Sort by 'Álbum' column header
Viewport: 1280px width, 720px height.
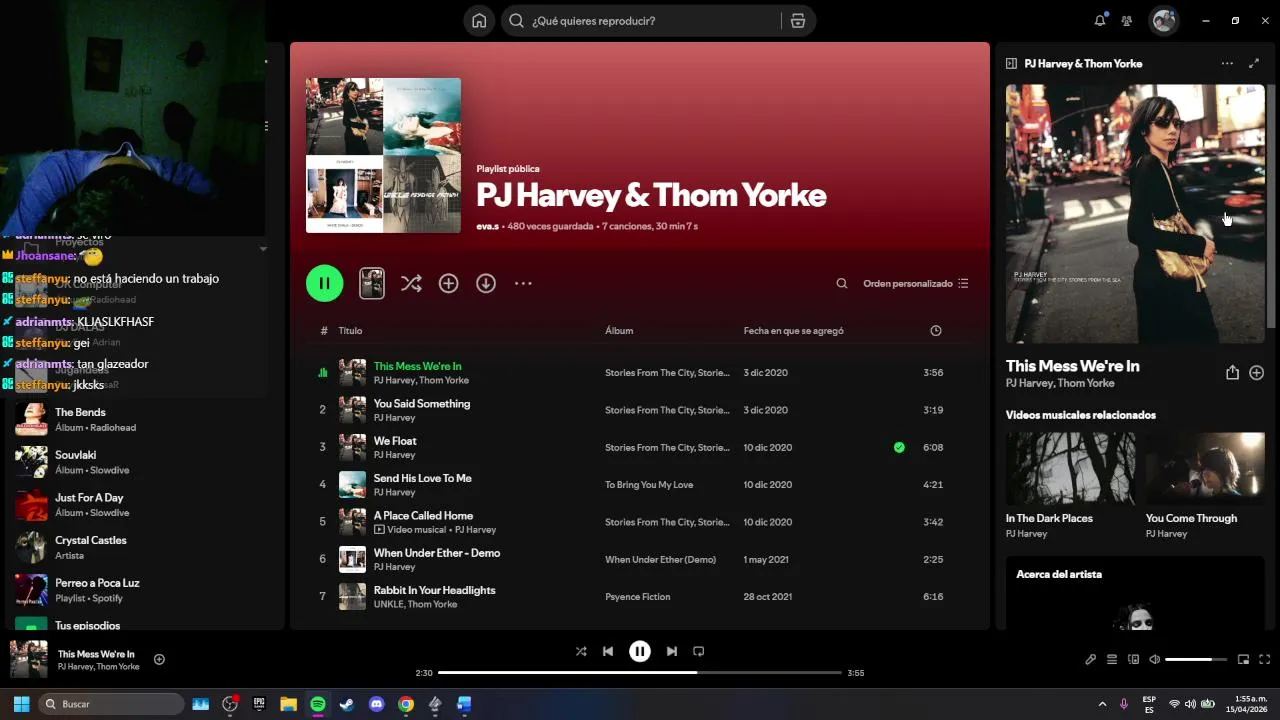pyautogui.click(x=619, y=331)
